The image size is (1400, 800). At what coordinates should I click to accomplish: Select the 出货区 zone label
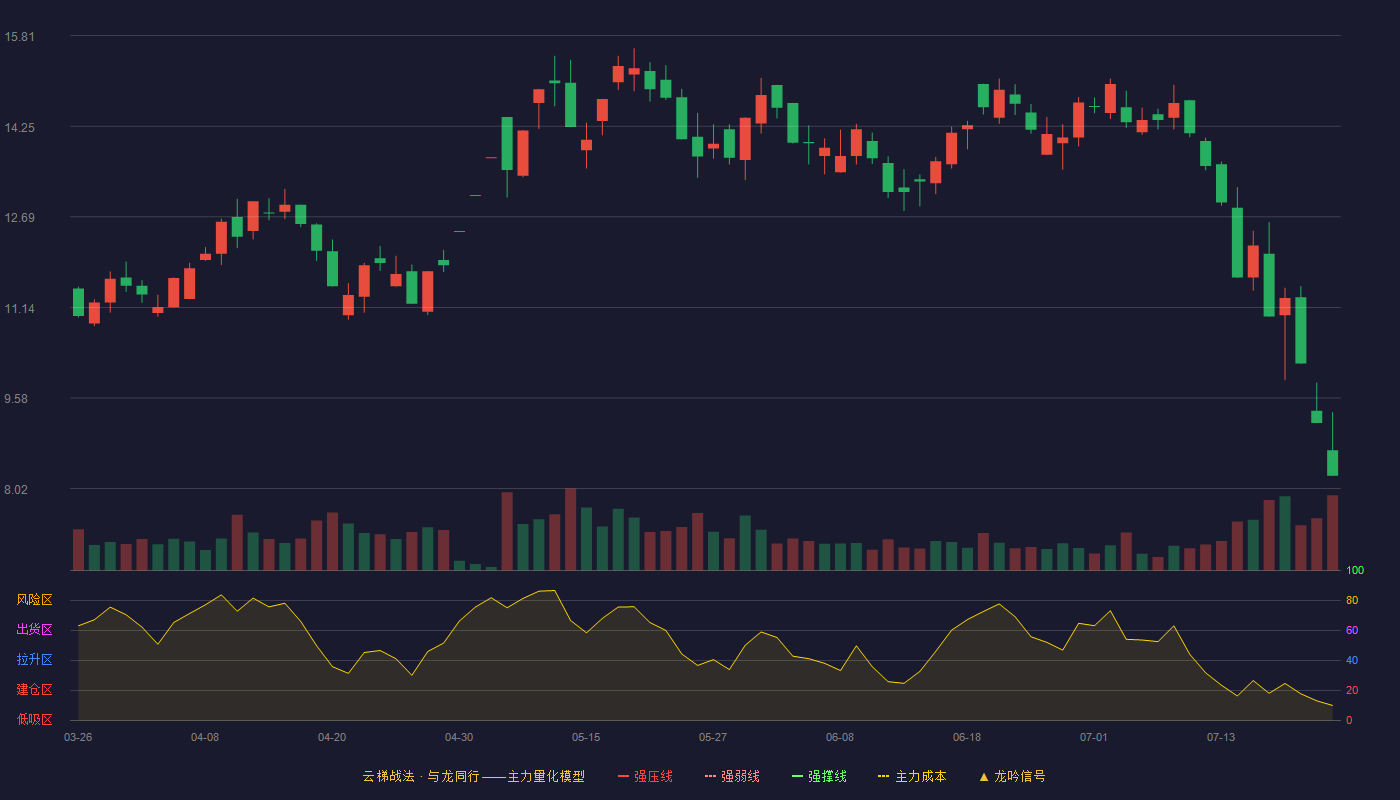[x=34, y=630]
